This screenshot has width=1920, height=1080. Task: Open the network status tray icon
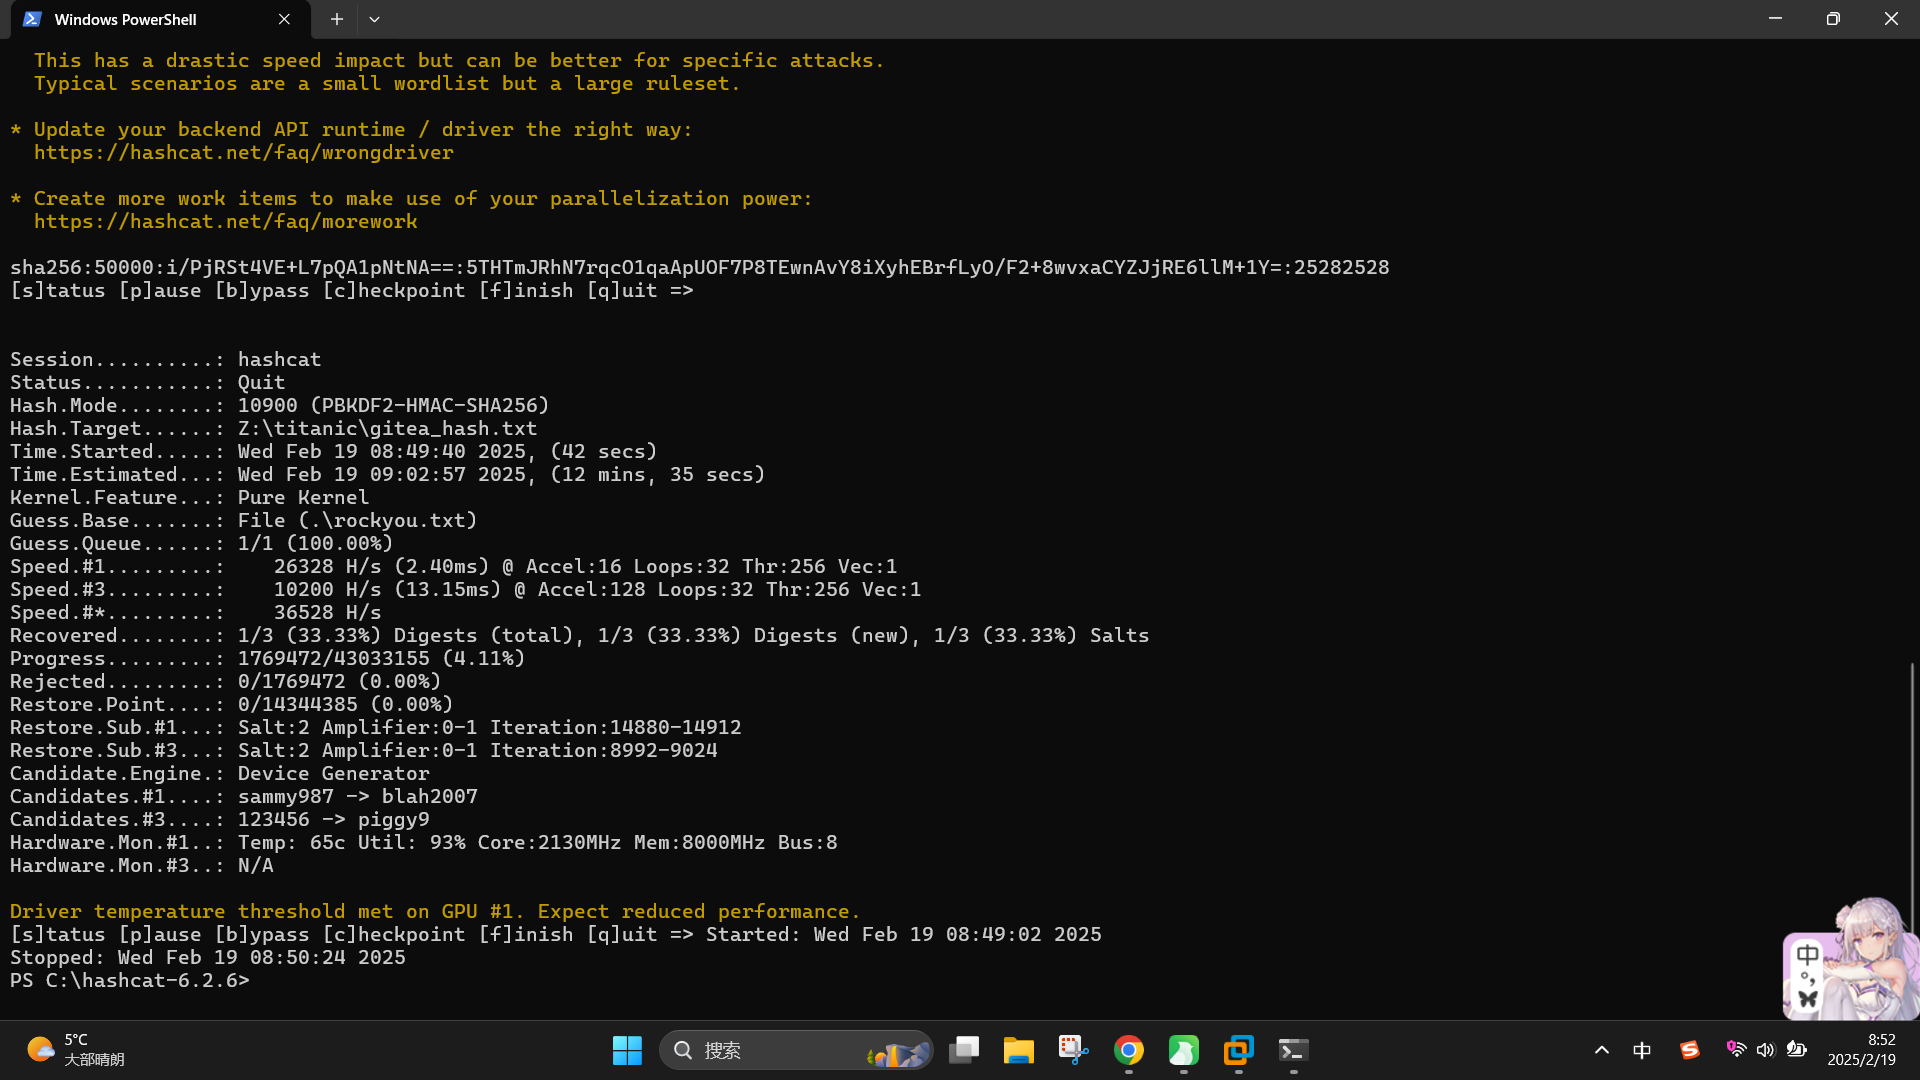pos(1736,1049)
